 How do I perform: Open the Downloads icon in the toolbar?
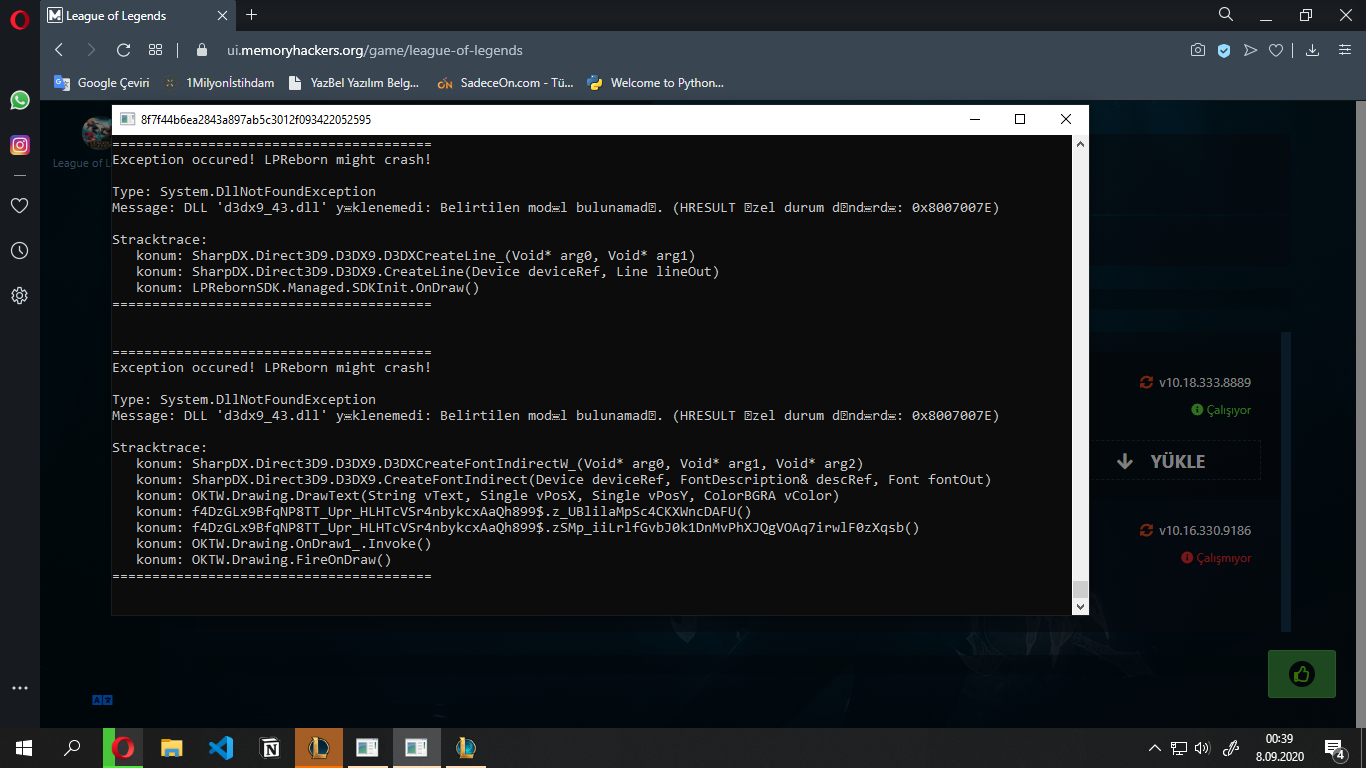click(1313, 50)
